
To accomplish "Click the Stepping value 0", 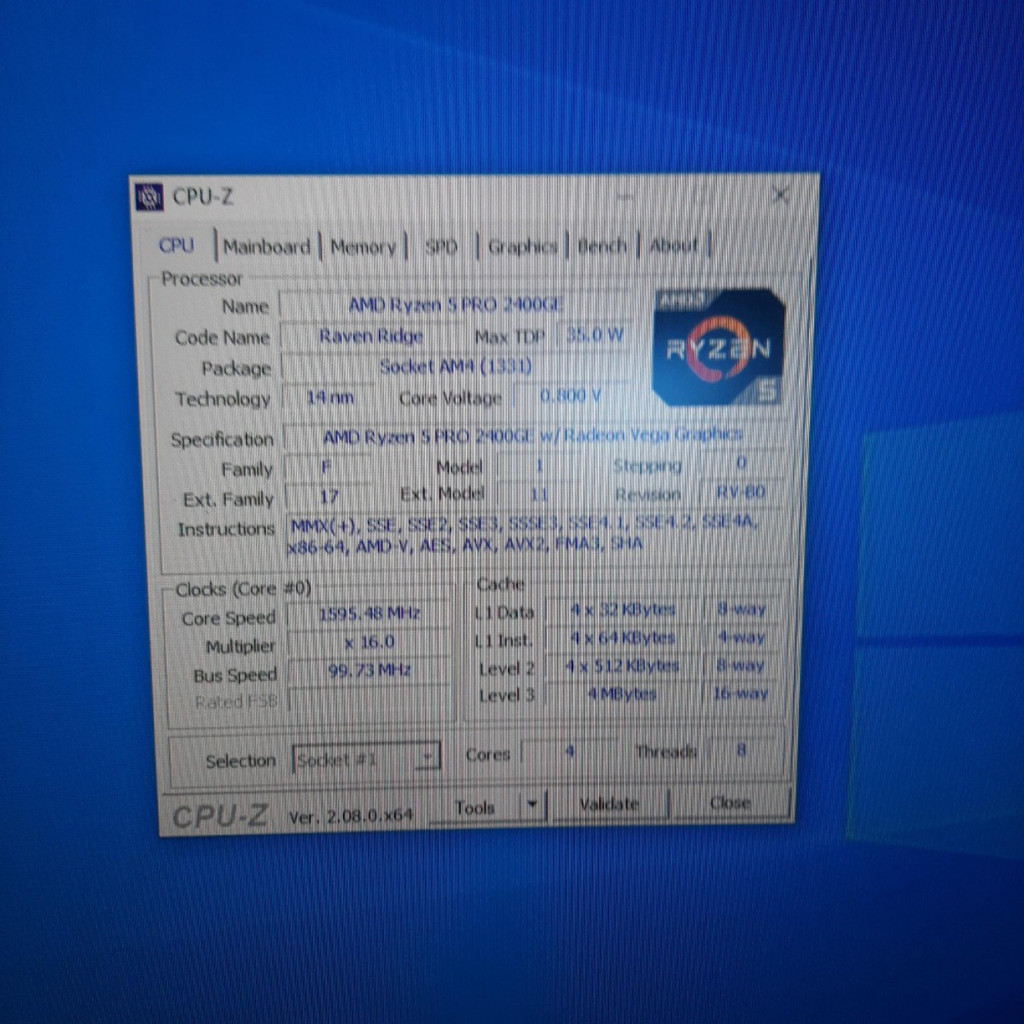I will pos(741,463).
